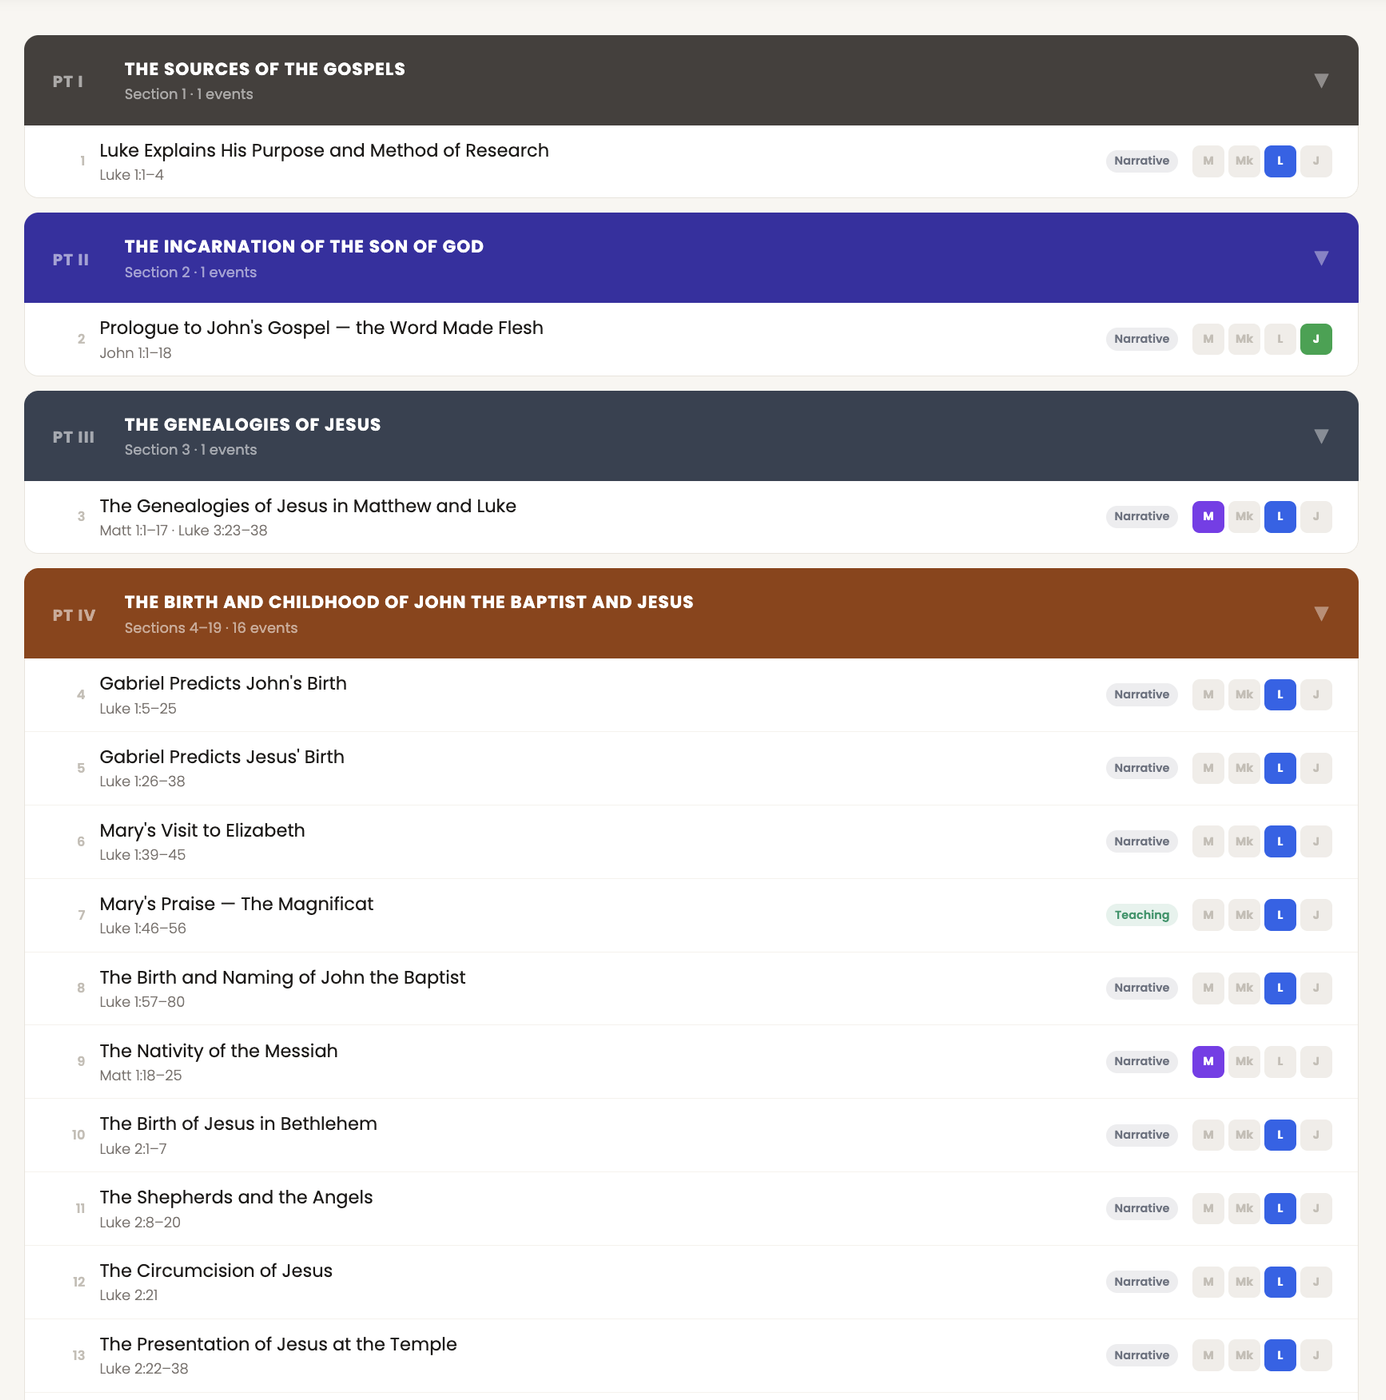Click the purple M badge on The Genealogies of Jesus row
Image resolution: width=1386 pixels, height=1400 pixels.
[x=1208, y=517]
